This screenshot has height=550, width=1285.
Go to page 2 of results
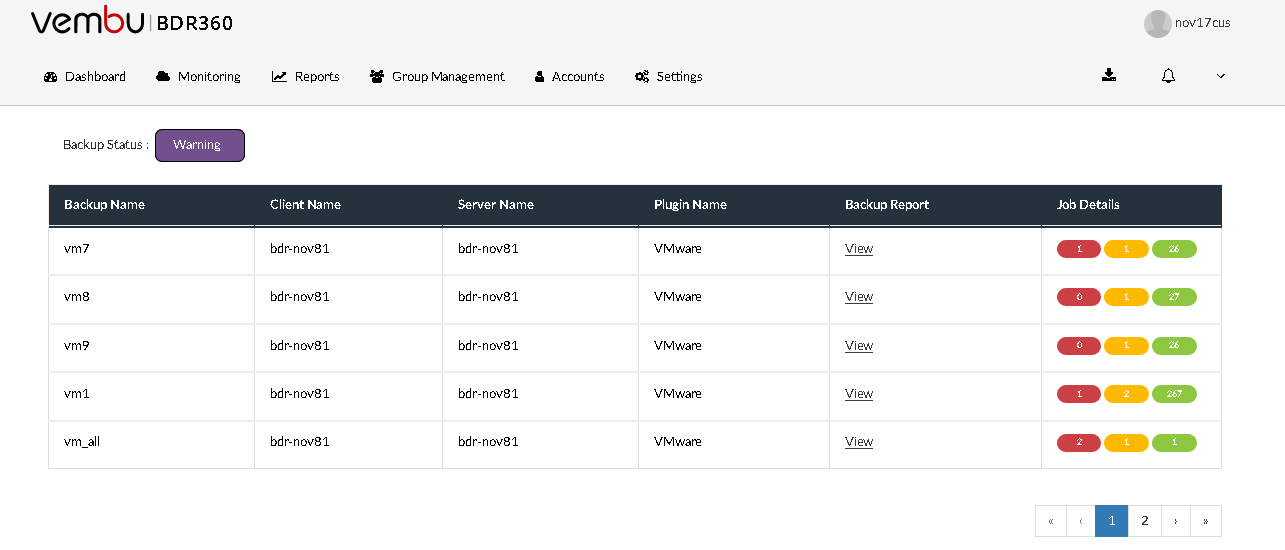click(x=1144, y=521)
